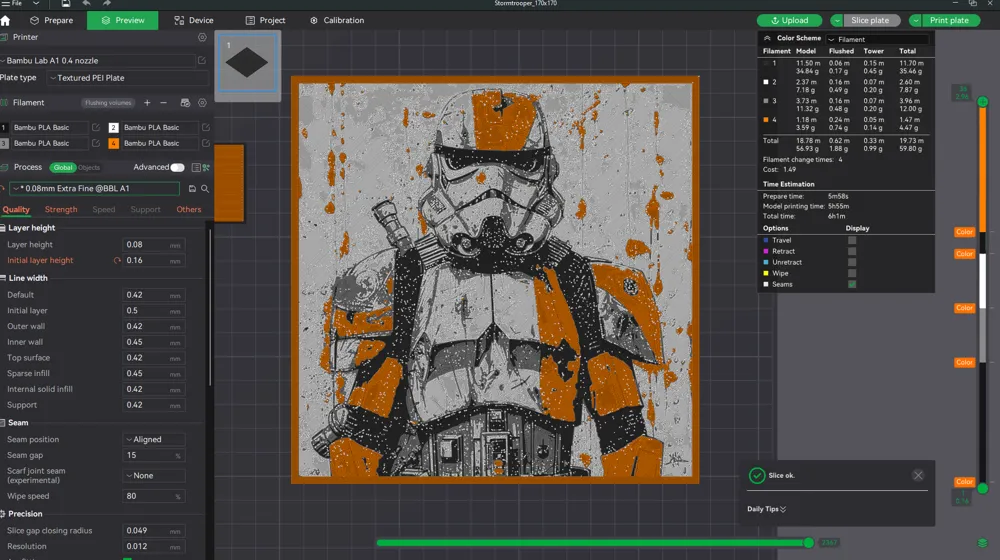1000x560 pixels.
Task: Edit filament 4 Bambu PLA Basic preset
Action: tap(206, 144)
